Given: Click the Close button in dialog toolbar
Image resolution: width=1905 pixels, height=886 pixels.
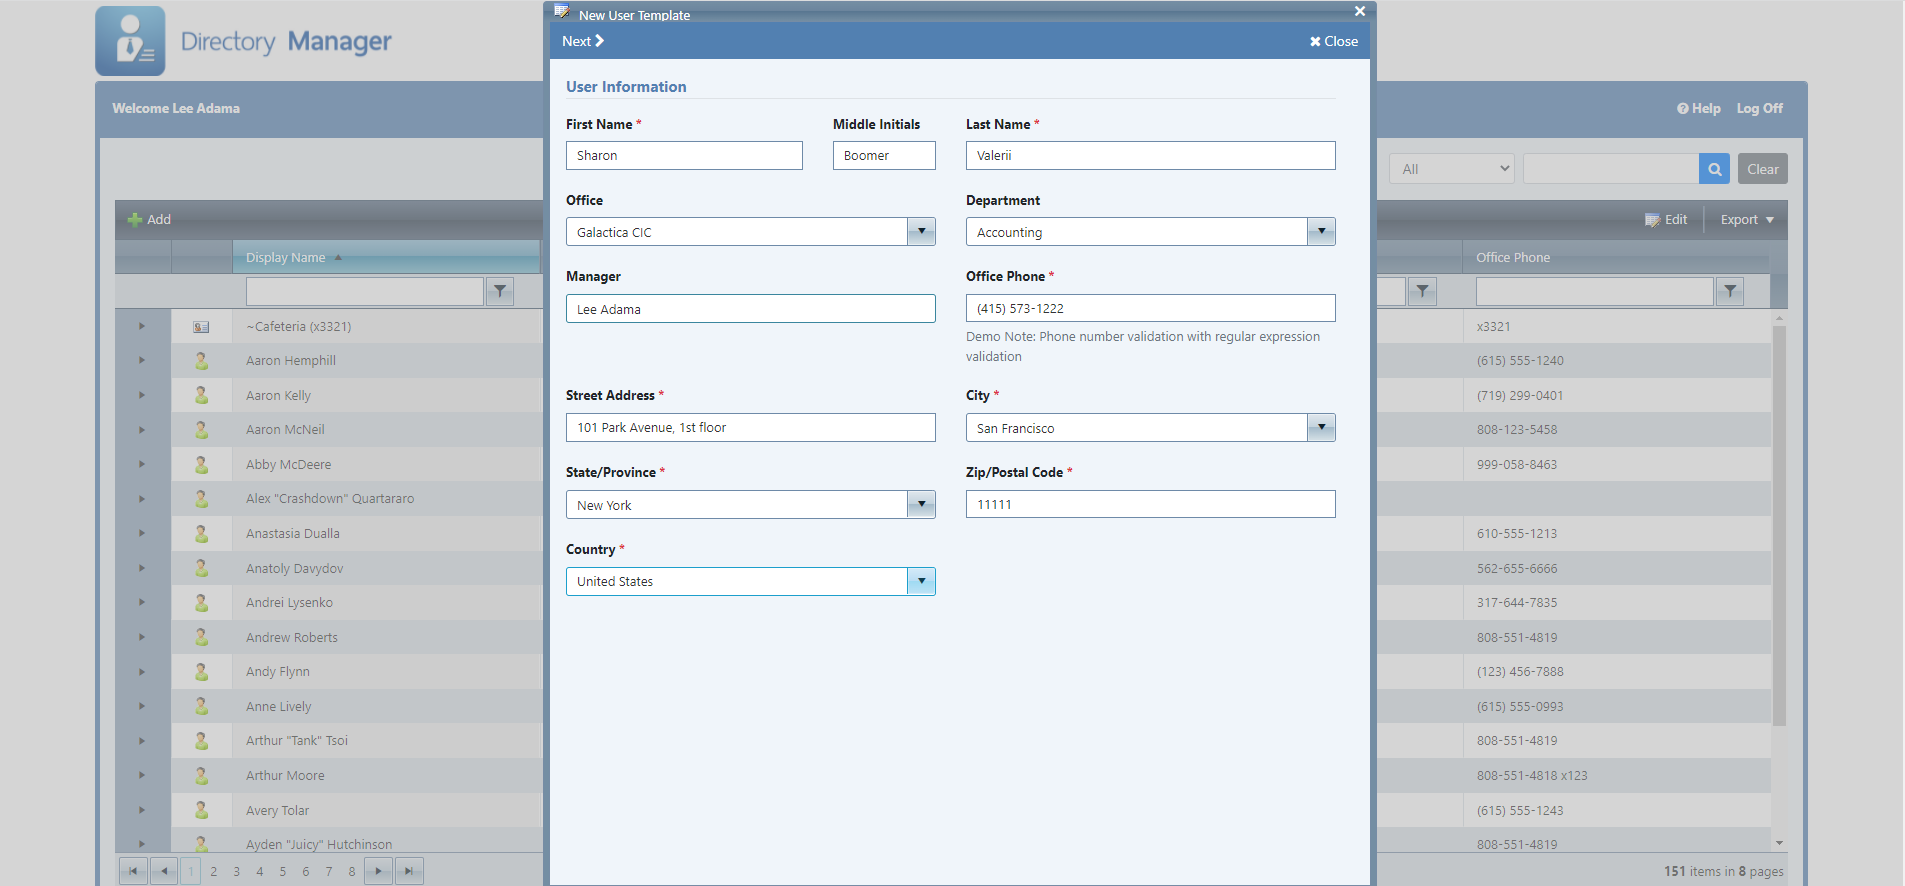Looking at the screenshot, I should click(1334, 41).
